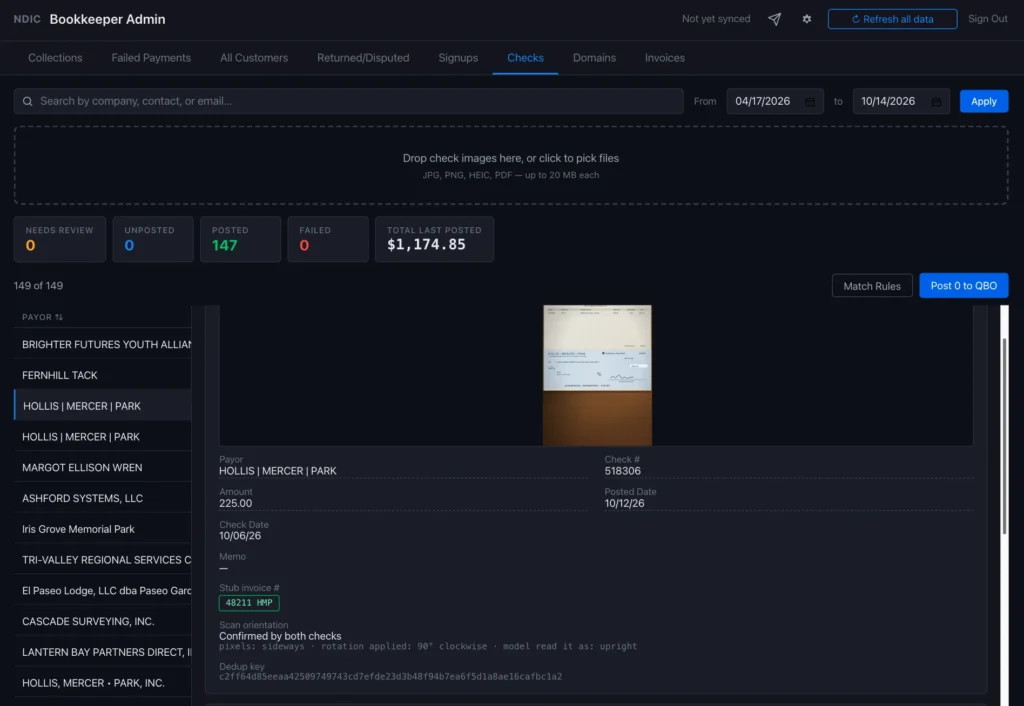The height and width of the screenshot is (706, 1024).
Task: Open the From date calendar picker icon
Action: 810,102
